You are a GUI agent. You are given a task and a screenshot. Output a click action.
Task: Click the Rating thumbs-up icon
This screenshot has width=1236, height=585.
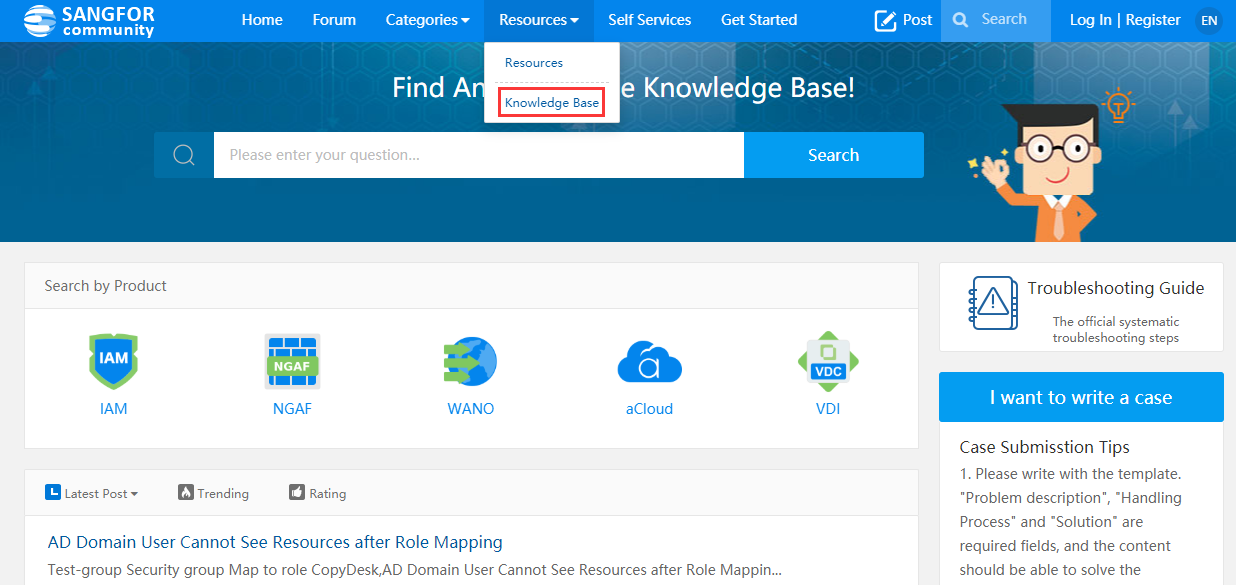tap(296, 492)
